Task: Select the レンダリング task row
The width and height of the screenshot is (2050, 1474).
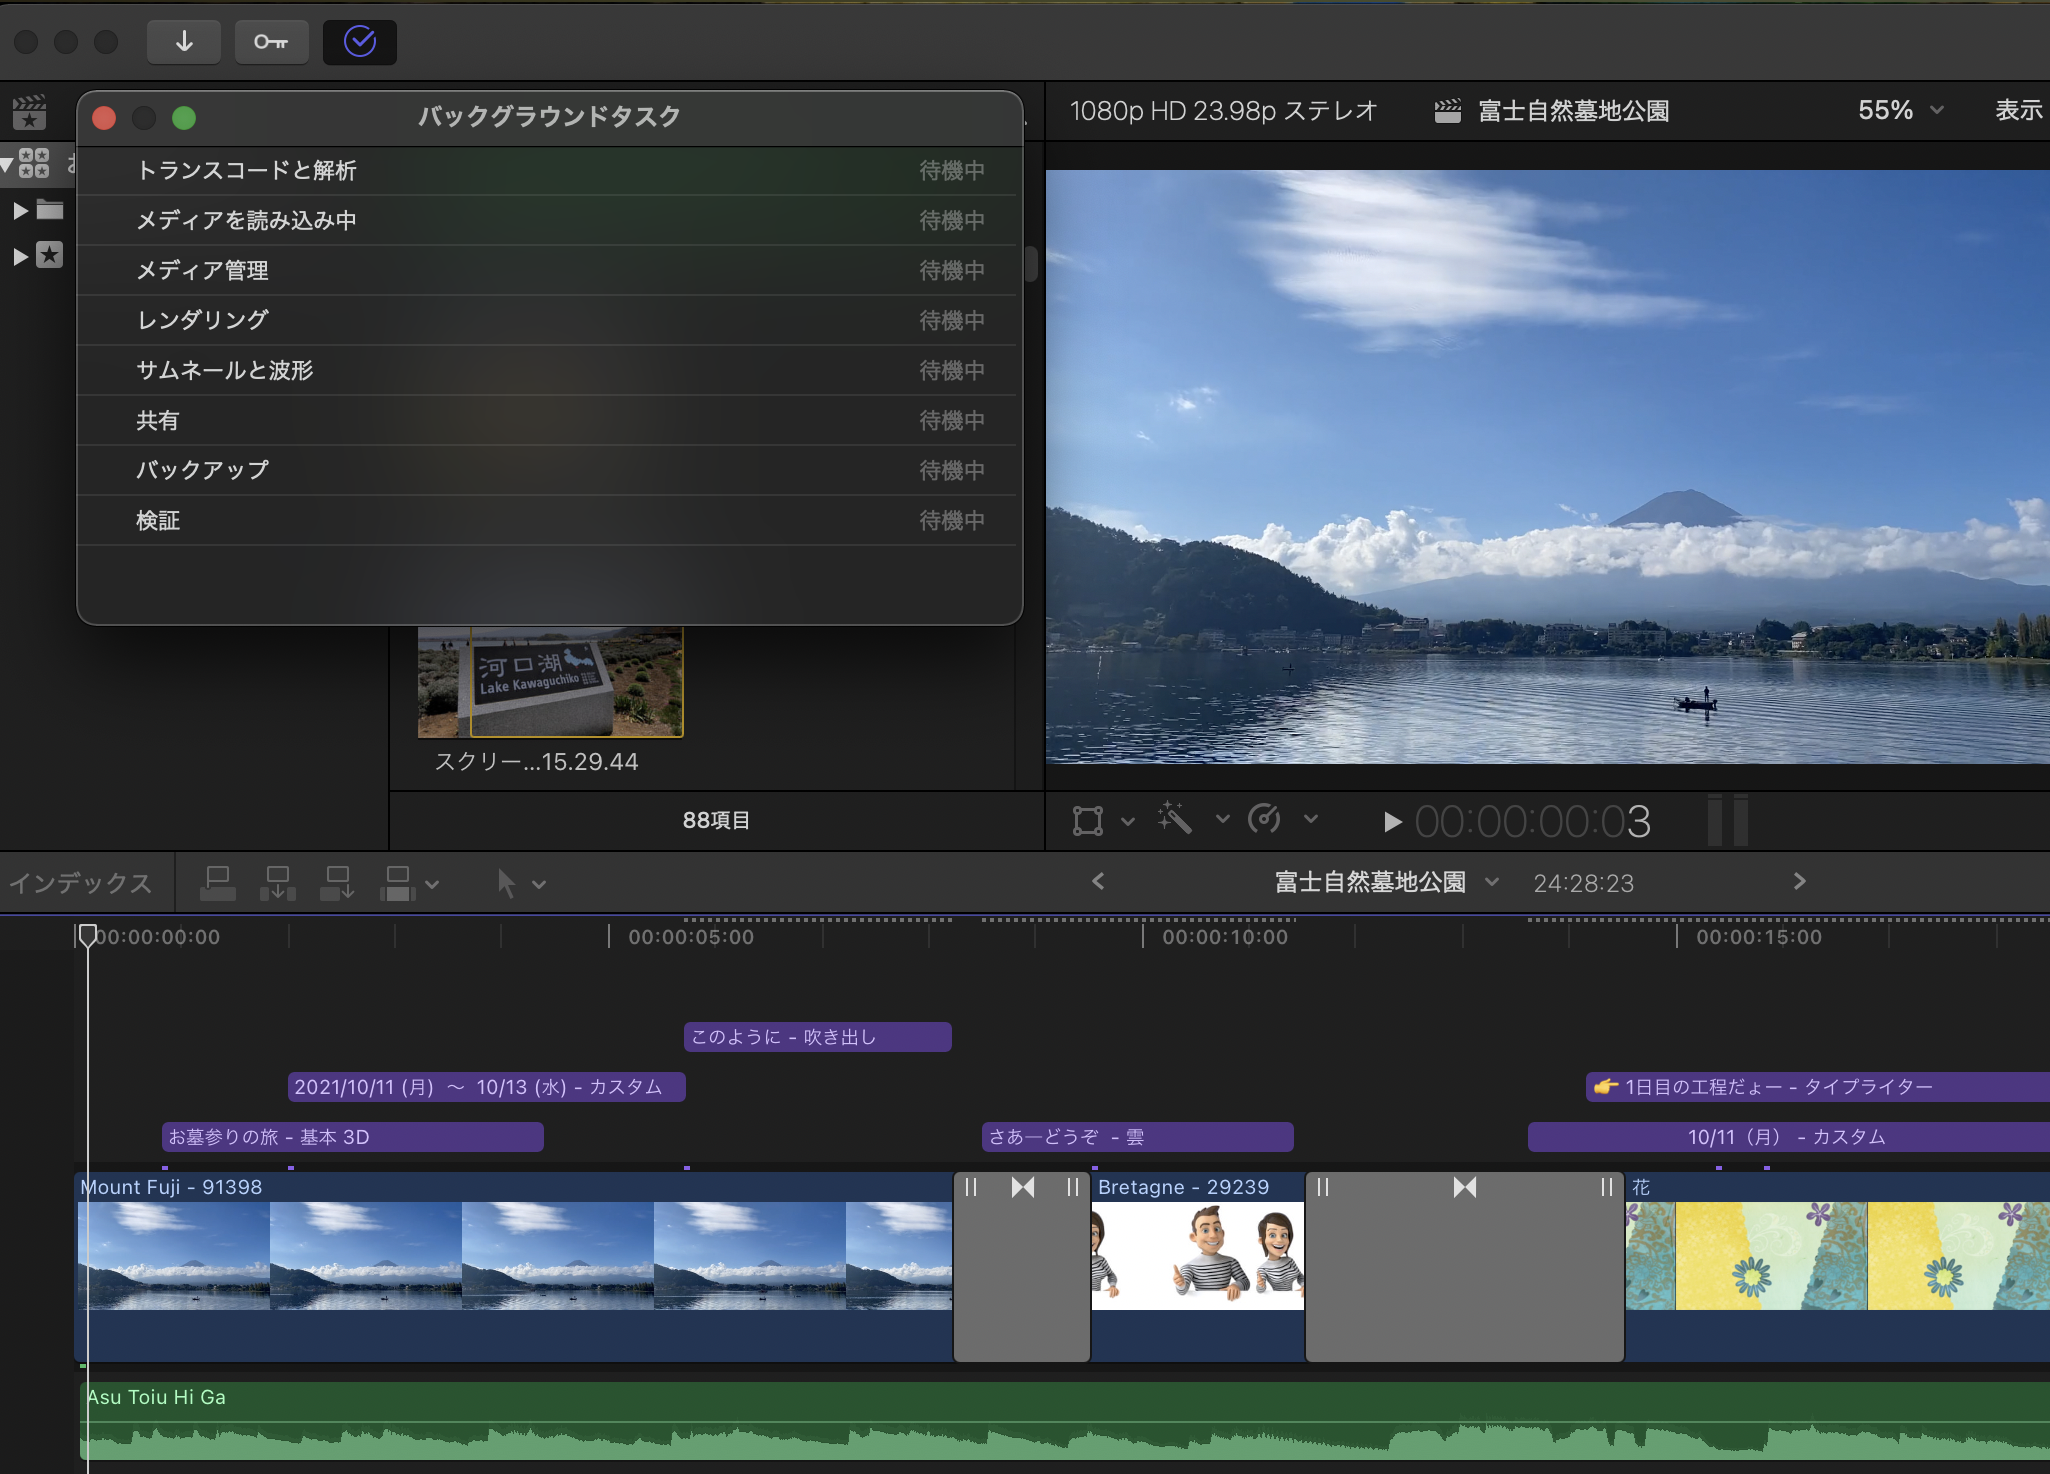Action: pyautogui.click(x=548, y=320)
